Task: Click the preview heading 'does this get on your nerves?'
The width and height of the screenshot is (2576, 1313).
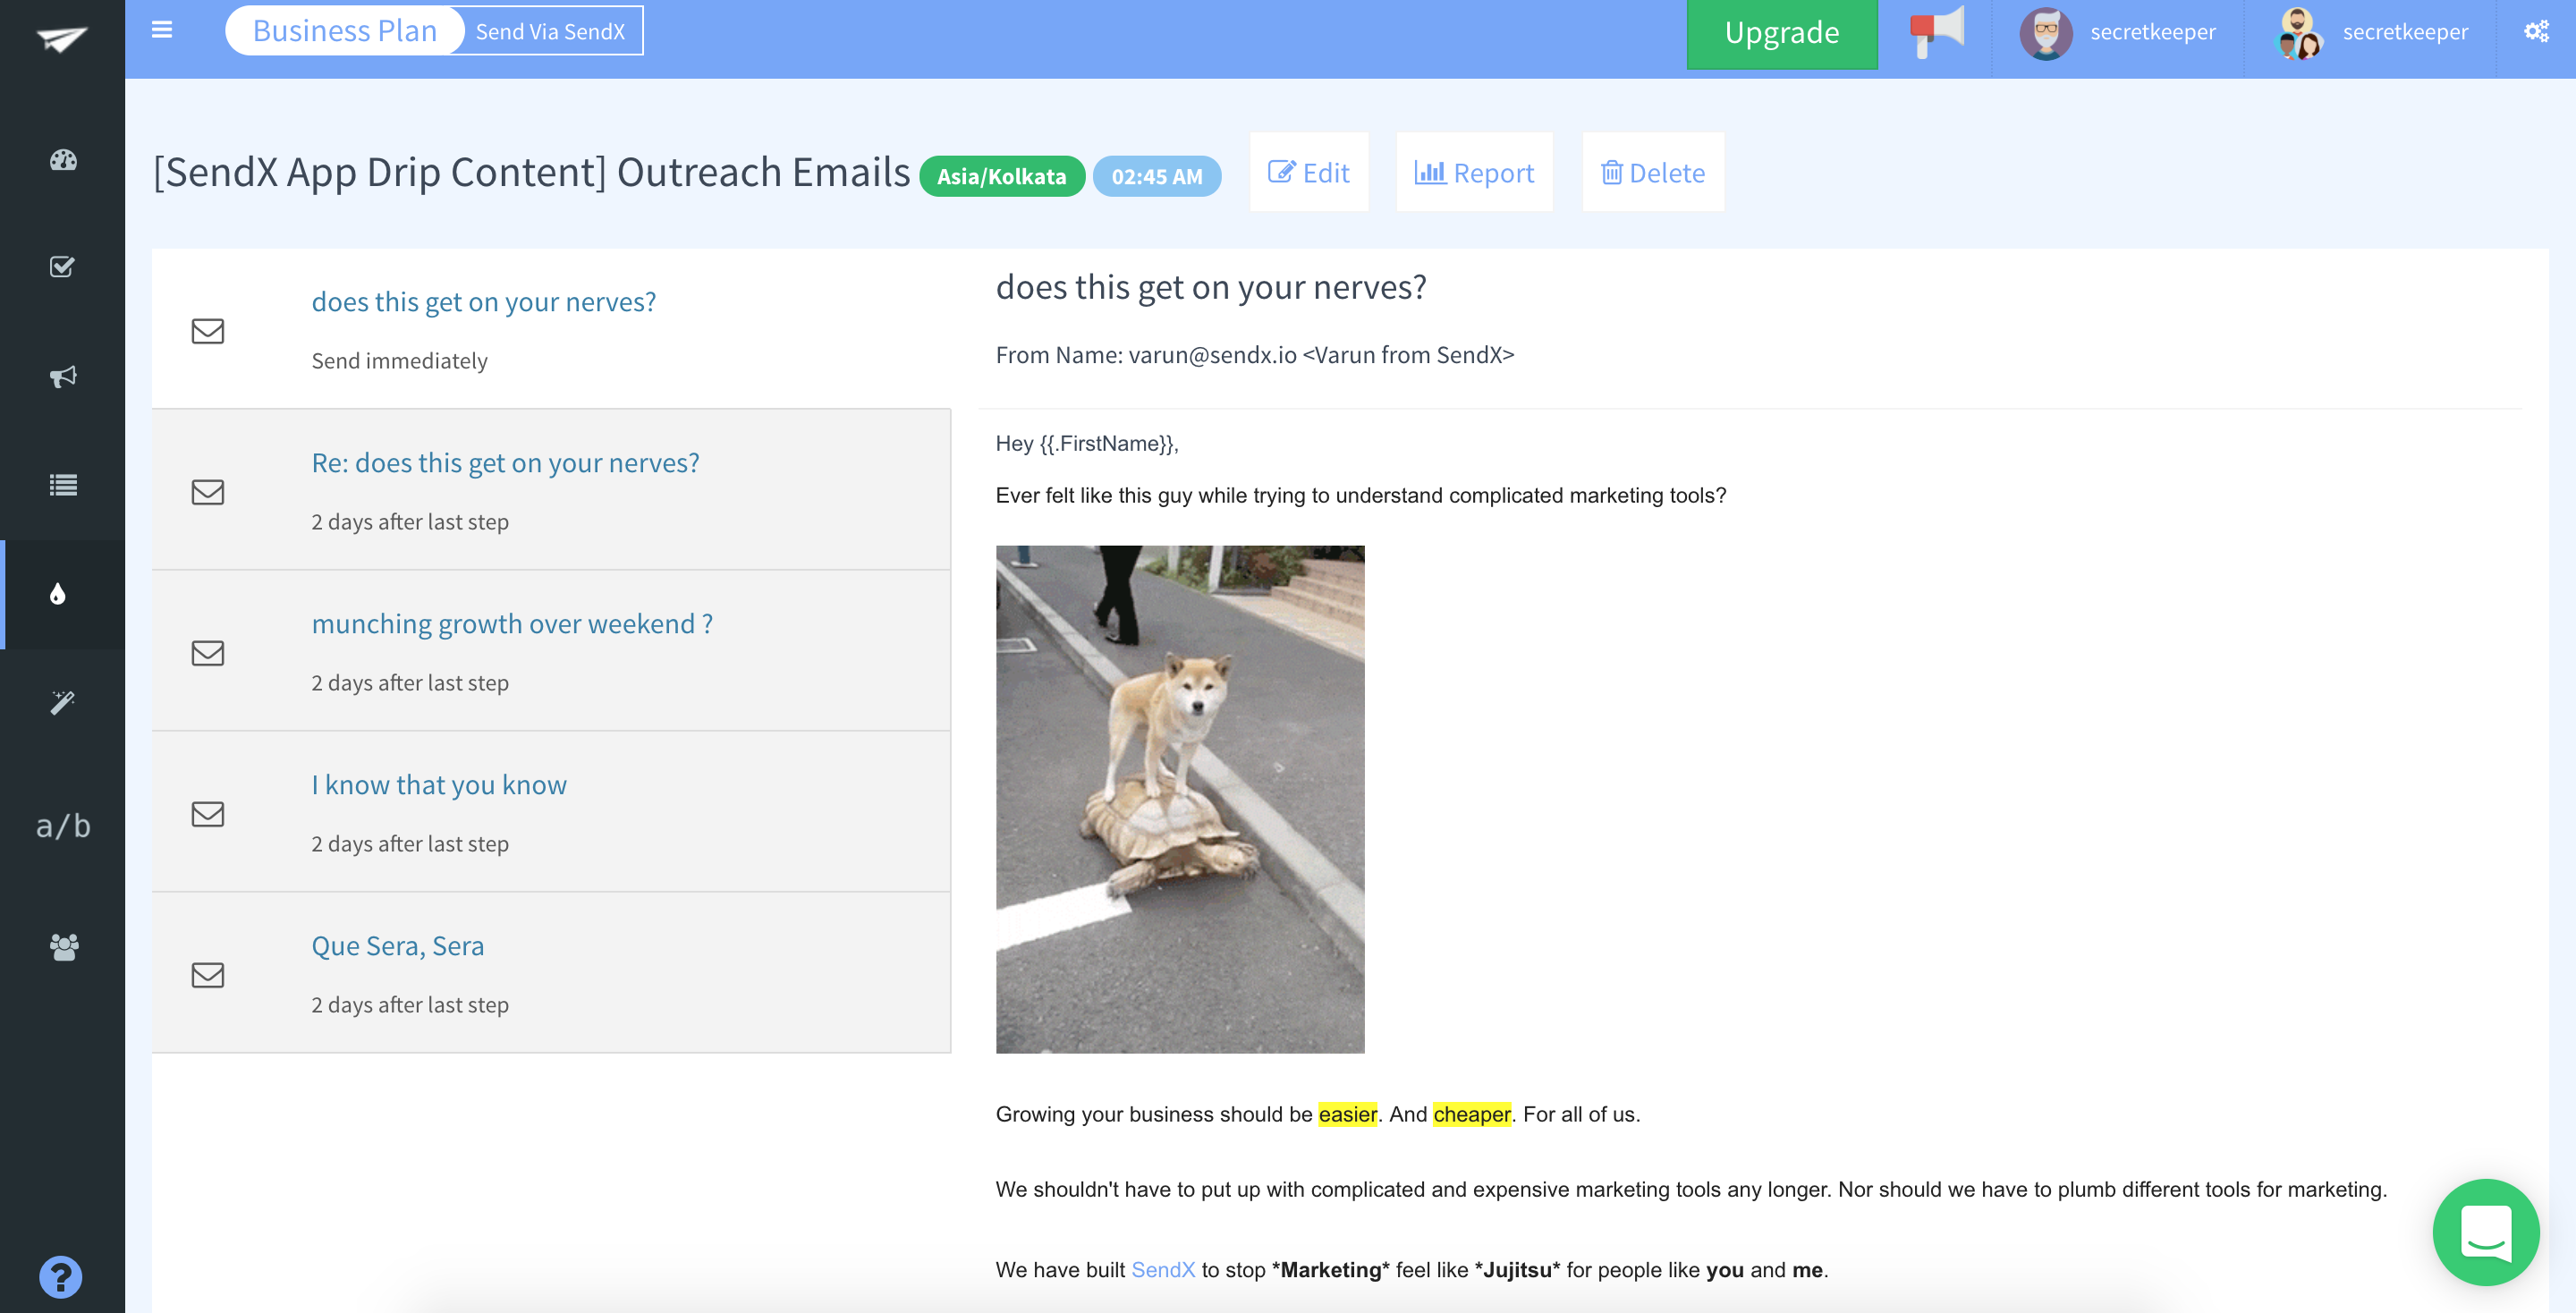Action: point(1211,287)
